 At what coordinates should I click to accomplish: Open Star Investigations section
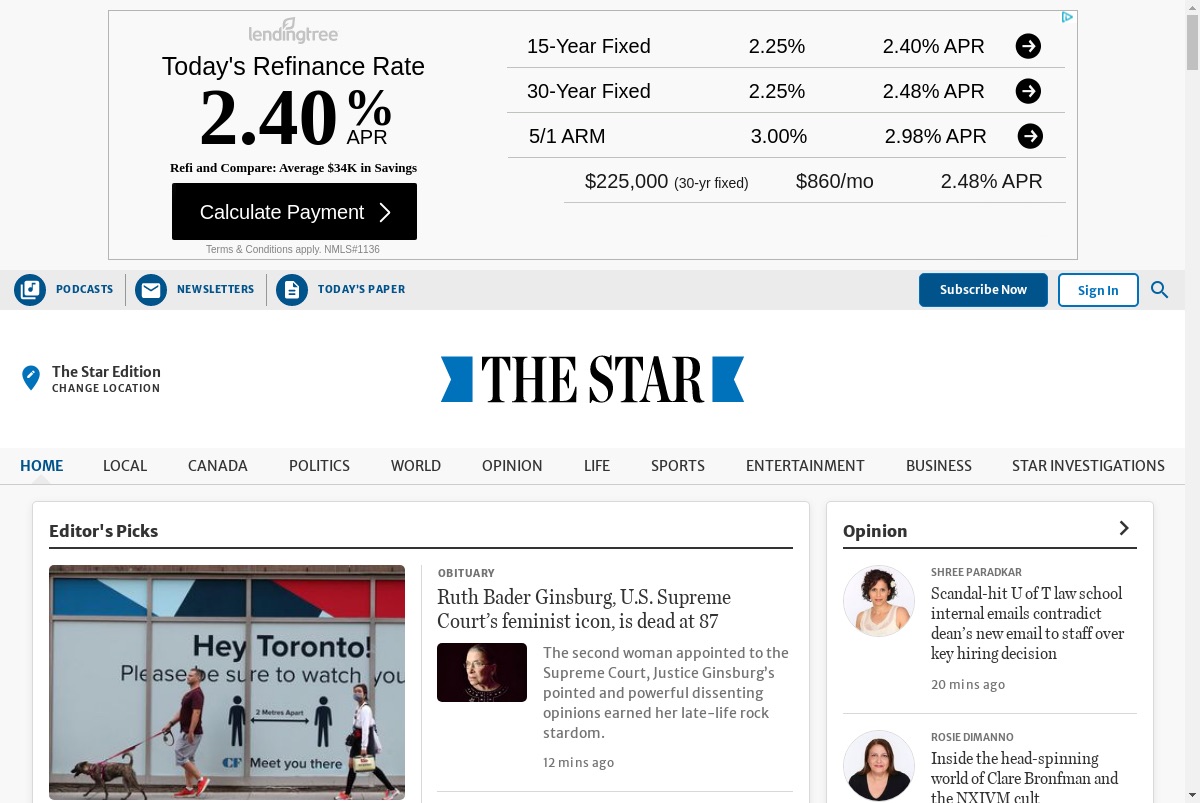[x=1088, y=466]
